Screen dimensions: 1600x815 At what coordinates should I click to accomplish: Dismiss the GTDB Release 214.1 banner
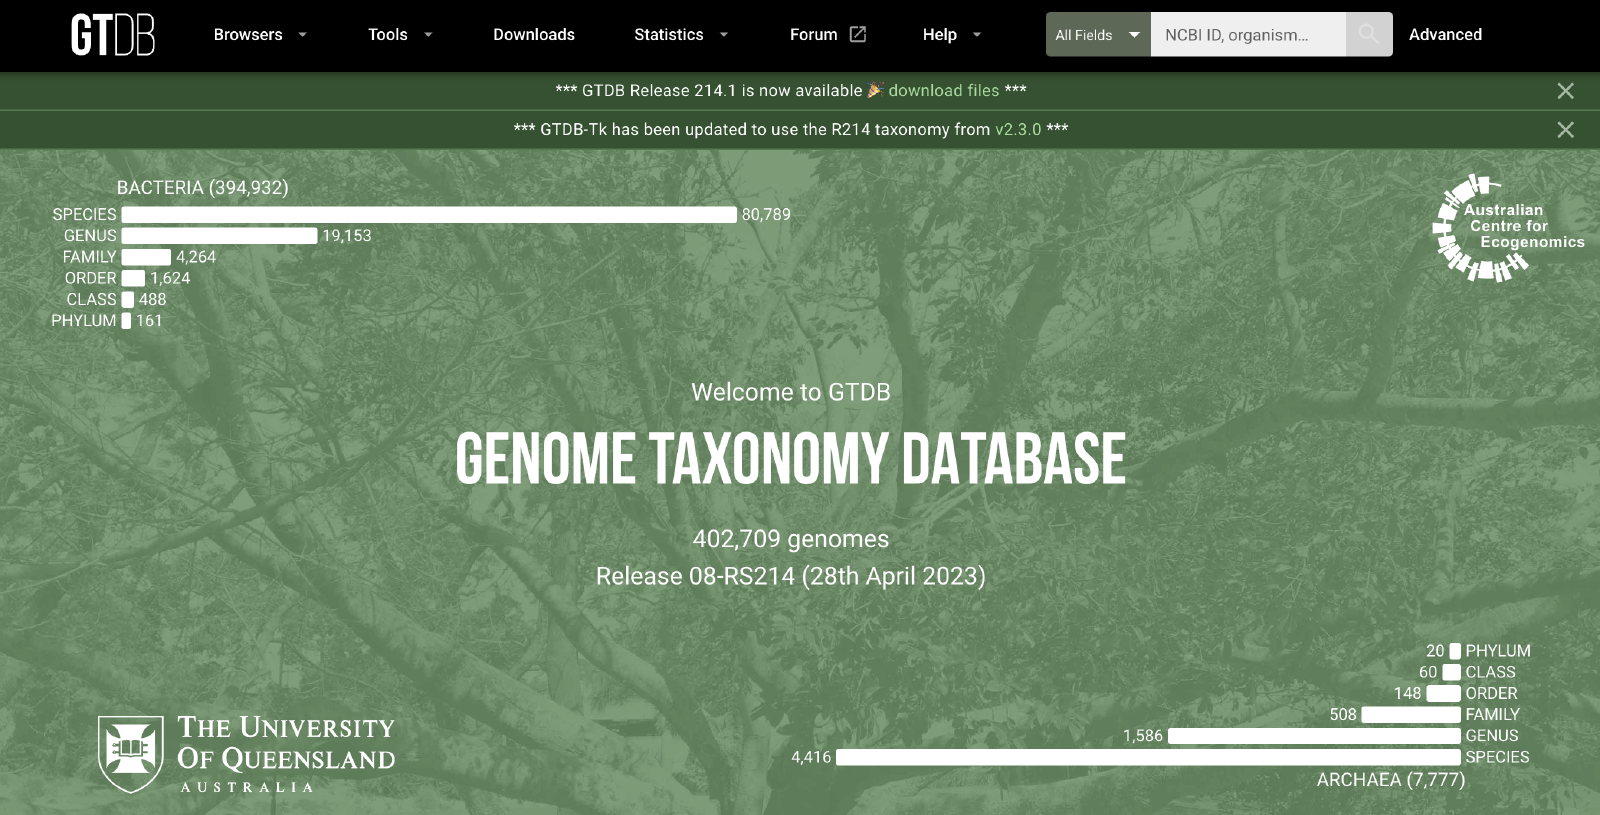click(1565, 91)
